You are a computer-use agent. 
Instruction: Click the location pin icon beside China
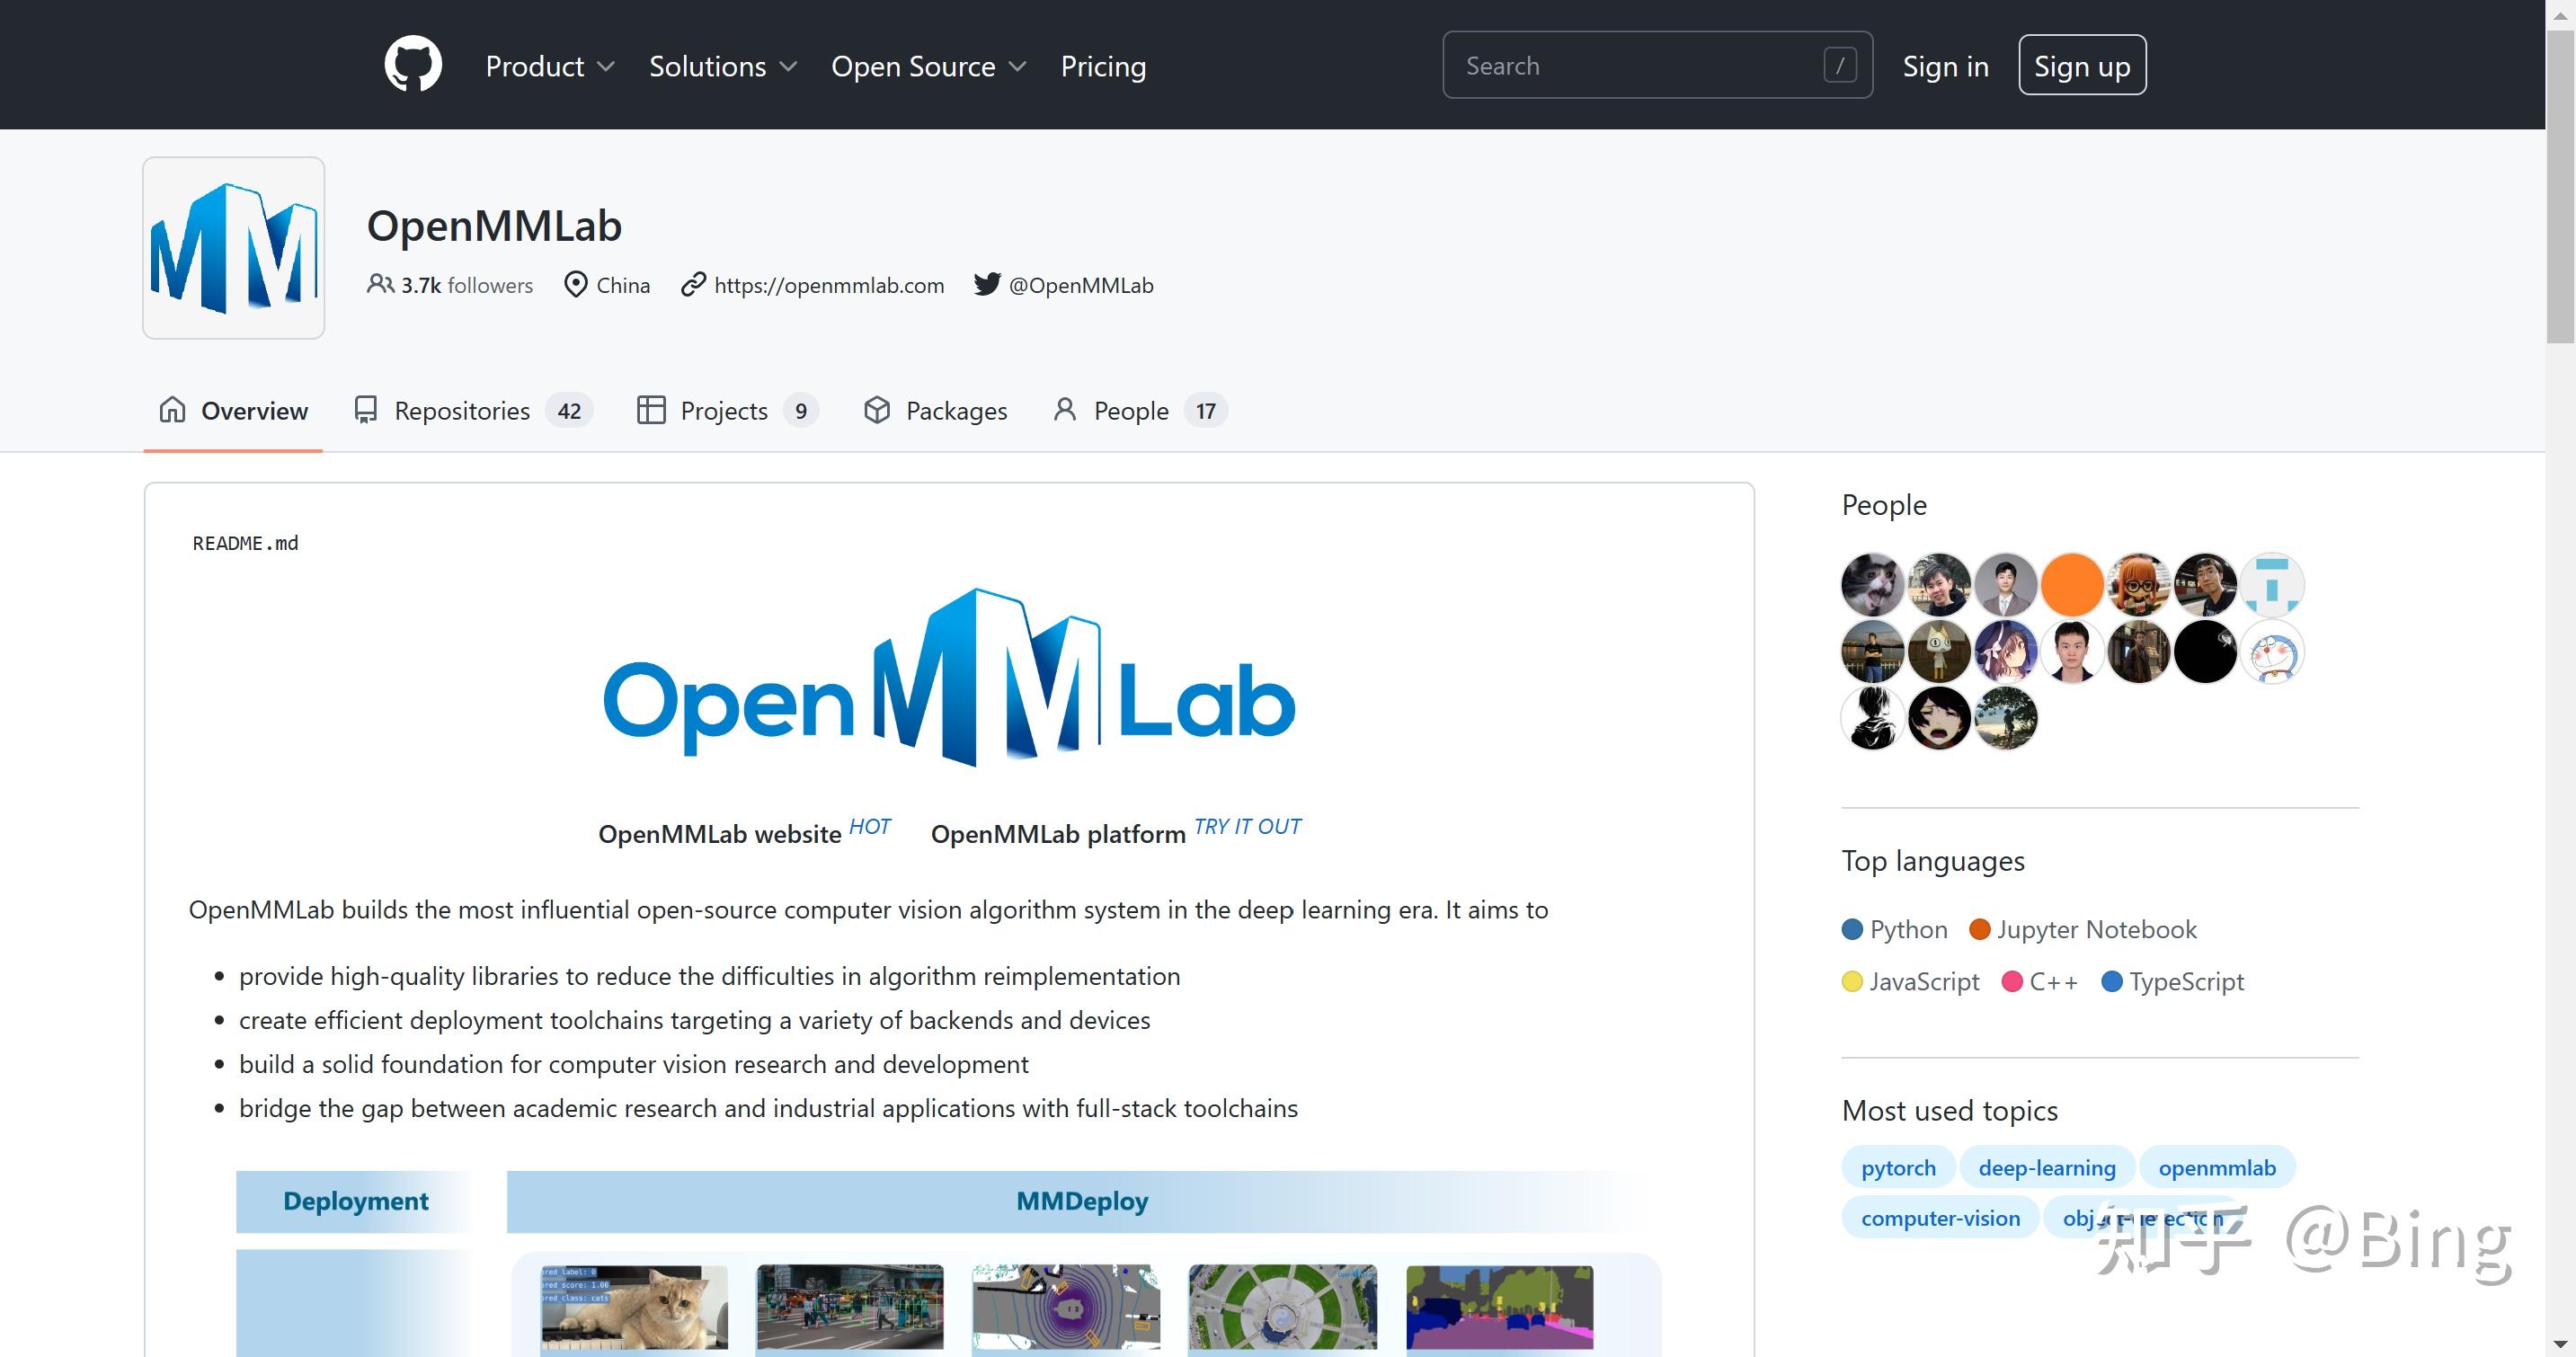(576, 284)
